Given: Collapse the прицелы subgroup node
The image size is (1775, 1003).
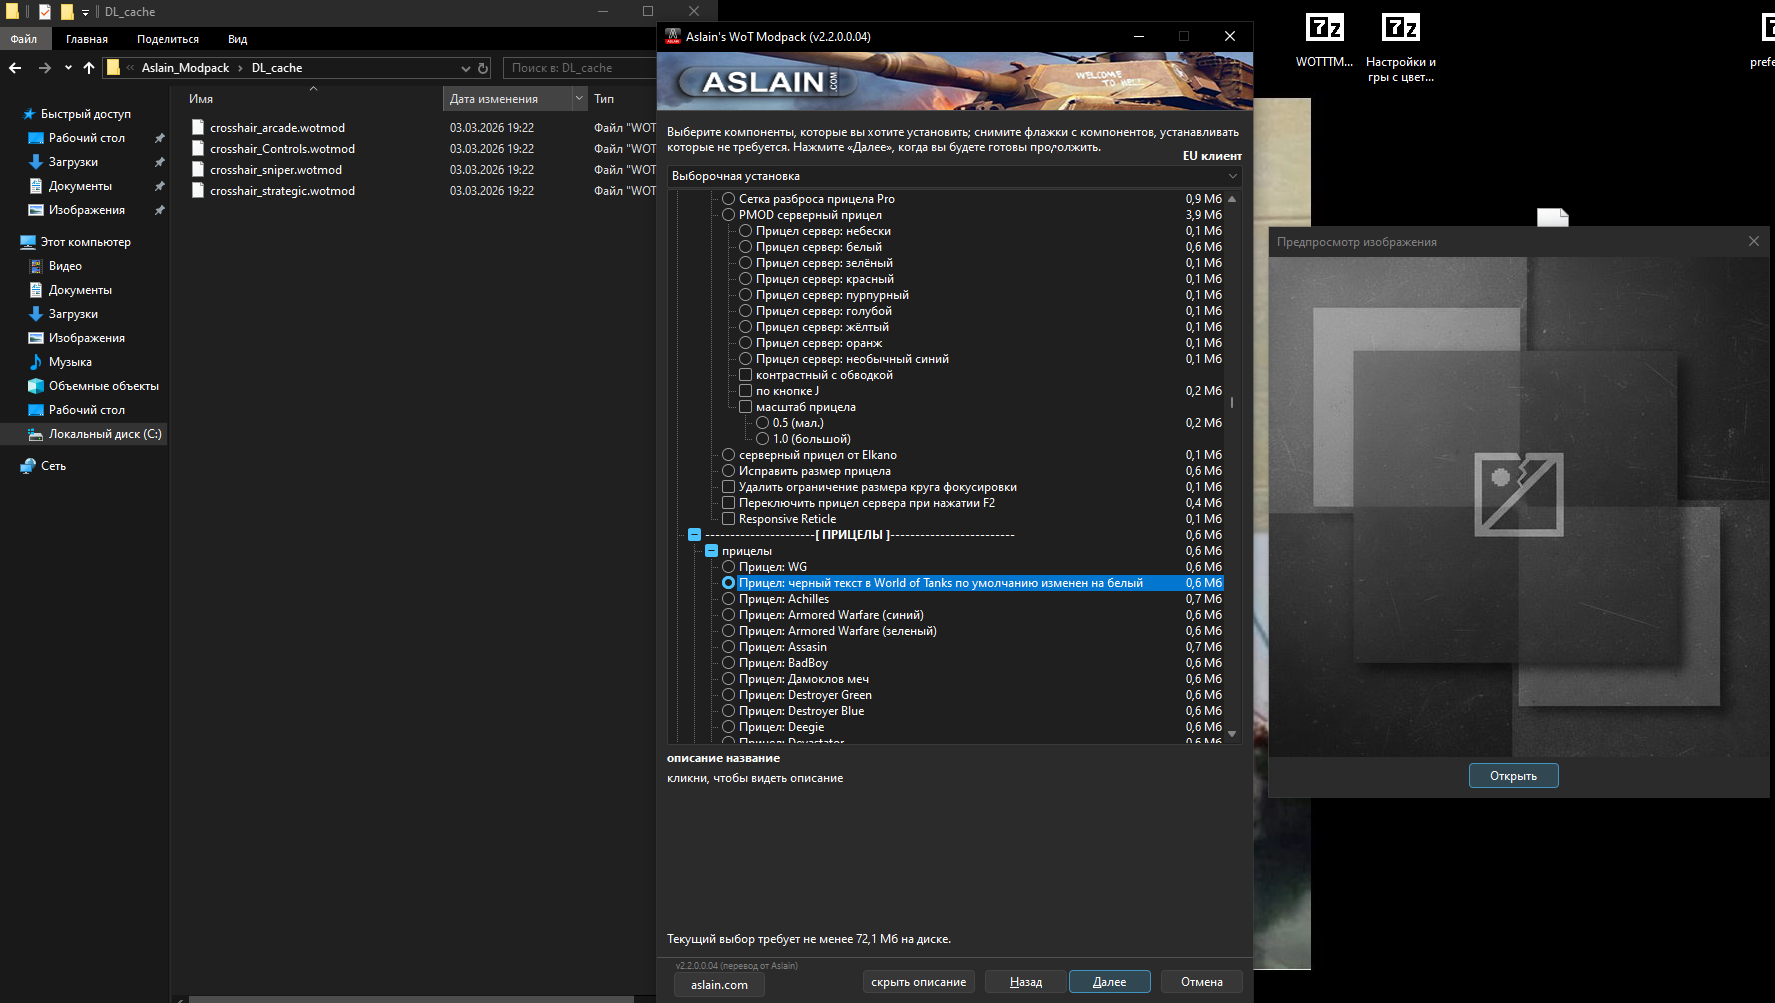Looking at the screenshot, I should [x=711, y=551].
